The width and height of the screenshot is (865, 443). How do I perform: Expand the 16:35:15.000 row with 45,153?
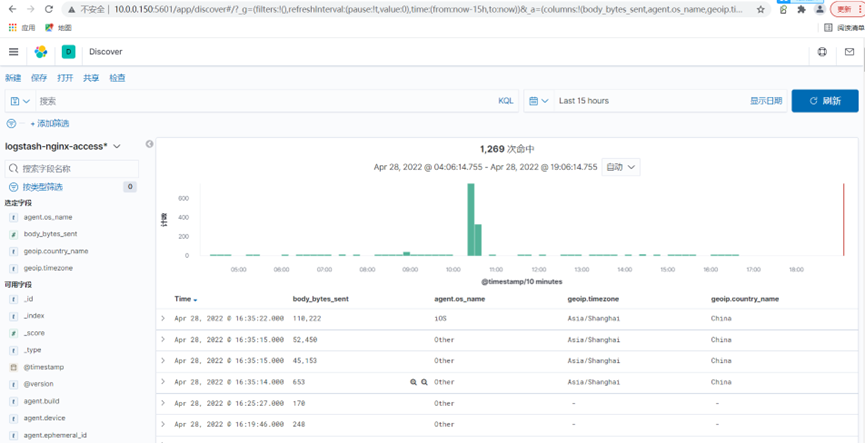coord(163,360)
